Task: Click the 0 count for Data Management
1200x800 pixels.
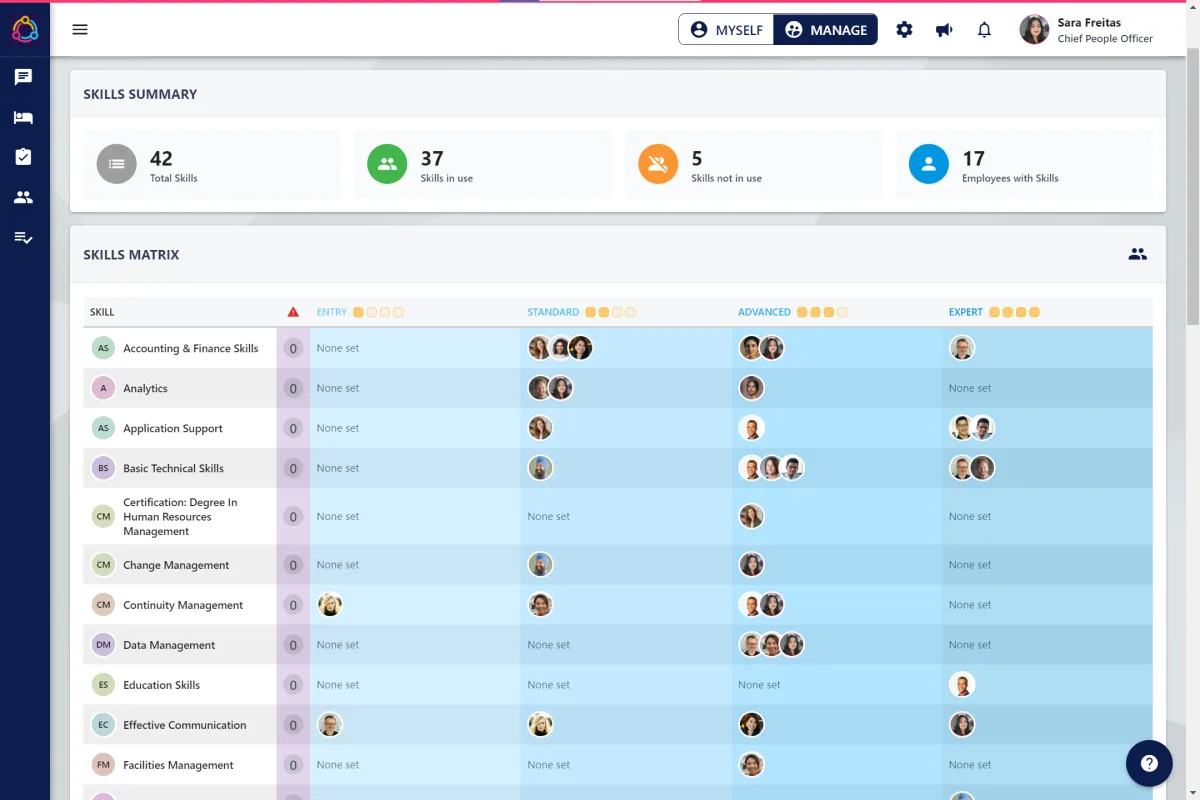Action: click(293, 645)
